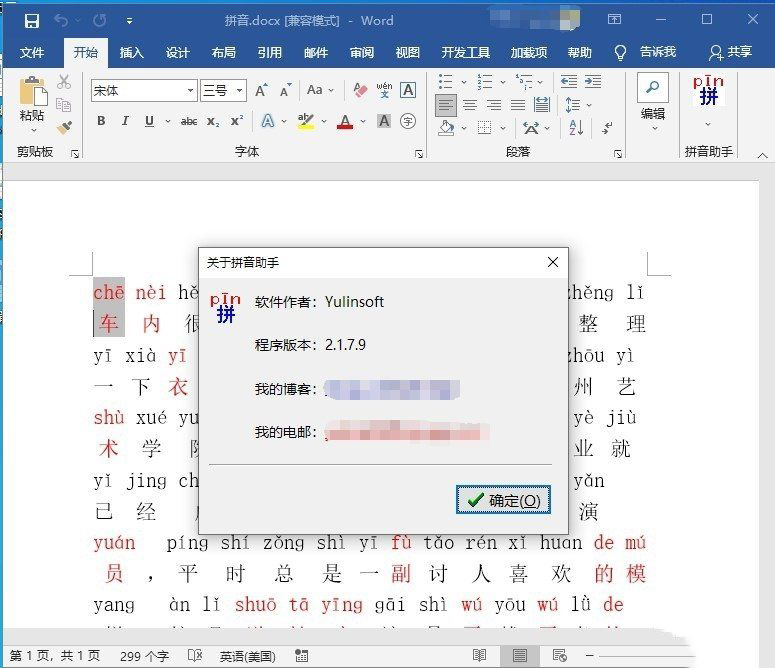This screenshot has width=775, height=668.
Task: Apply the yellow text highlight color
Action: tap(306, 122)
